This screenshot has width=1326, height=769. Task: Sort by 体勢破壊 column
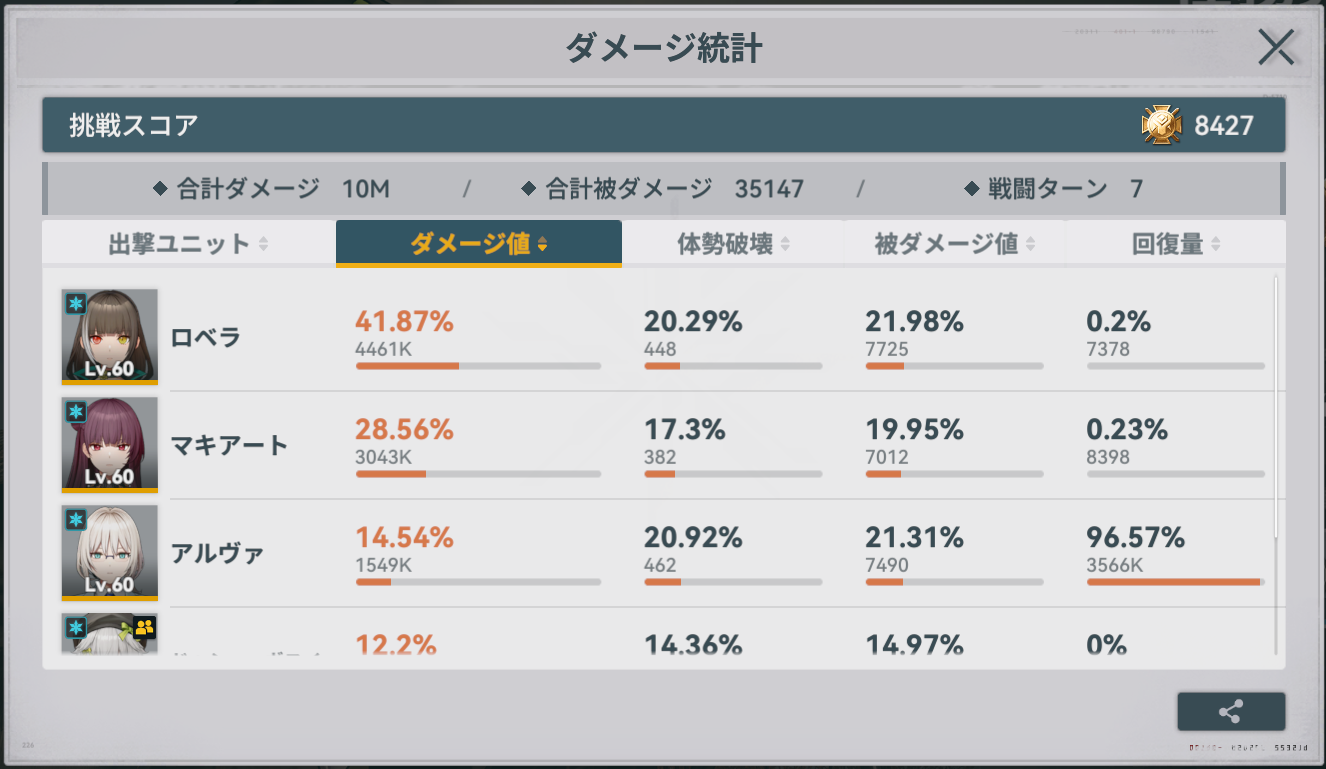(733, 244)
